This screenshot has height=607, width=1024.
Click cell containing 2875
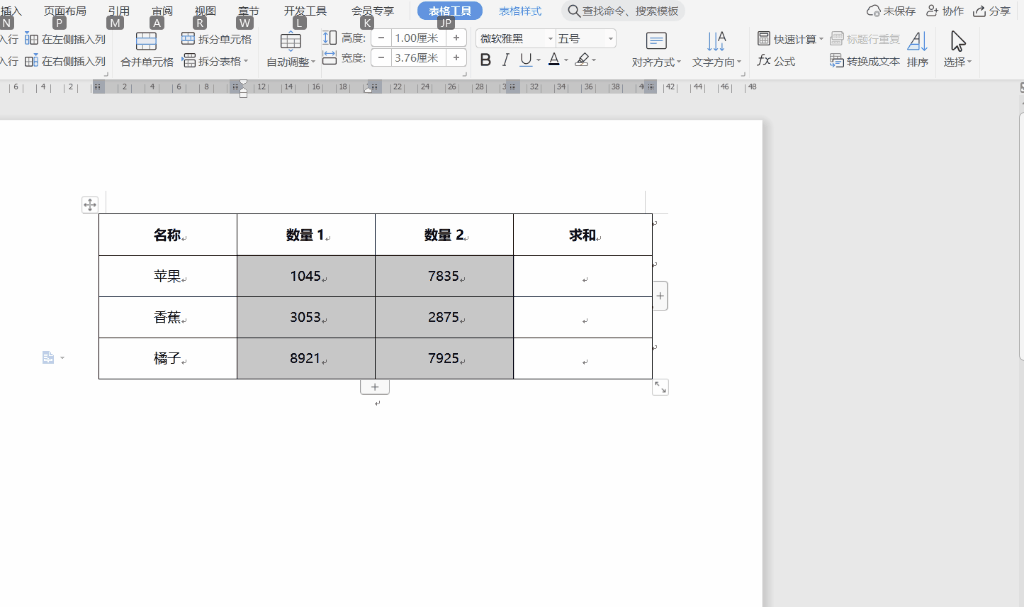pyautogui.click(x=445, y=318)
